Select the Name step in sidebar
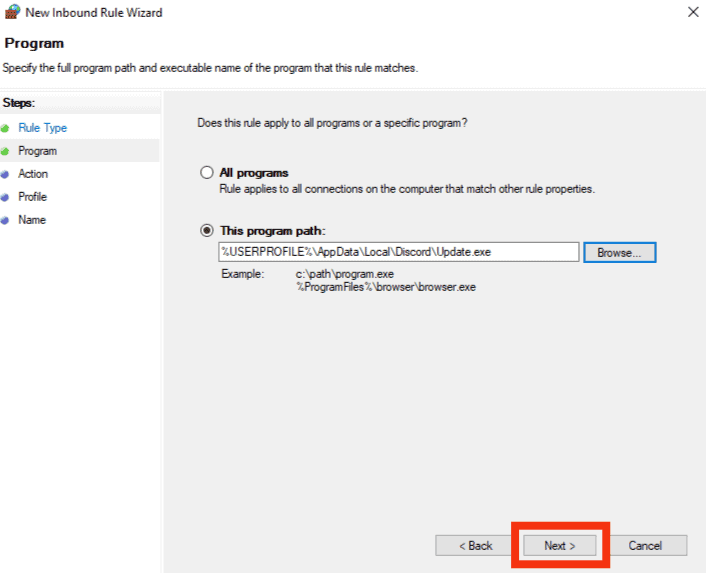This screenshot has height=573, width=706. coord(32,220)
